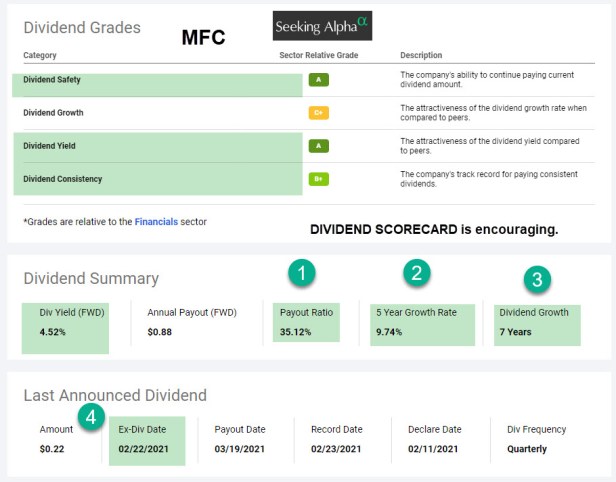Viewport: 616px width, 482px height.
Task: Click the Dividend Consistency B+ grade badge
Action: 319,180
